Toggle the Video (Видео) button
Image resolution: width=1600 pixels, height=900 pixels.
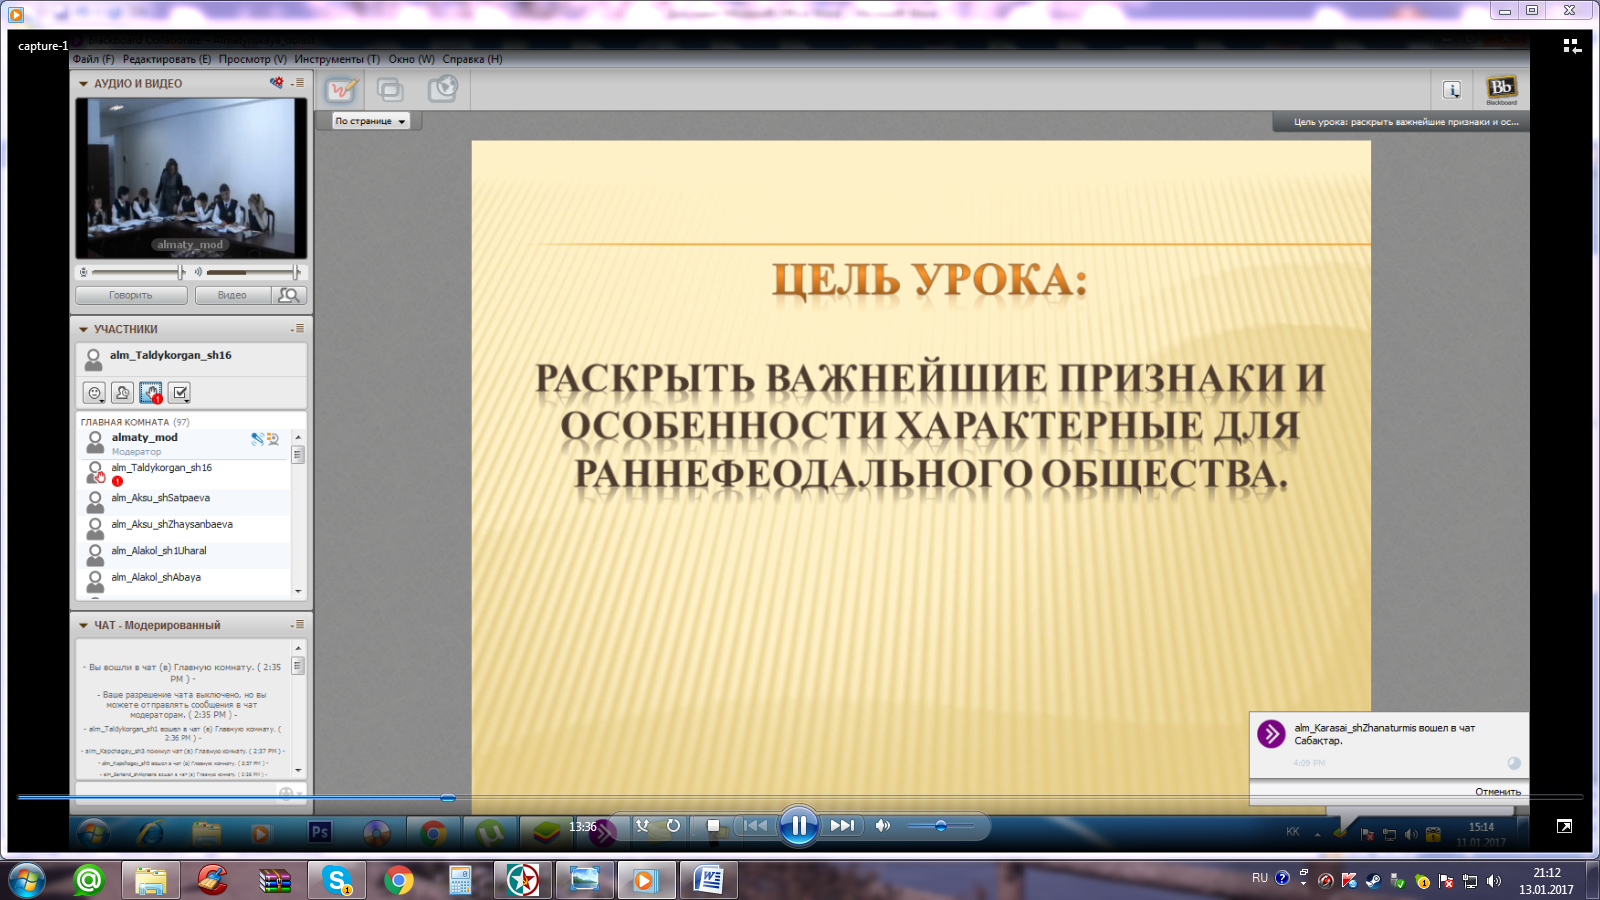232,295
